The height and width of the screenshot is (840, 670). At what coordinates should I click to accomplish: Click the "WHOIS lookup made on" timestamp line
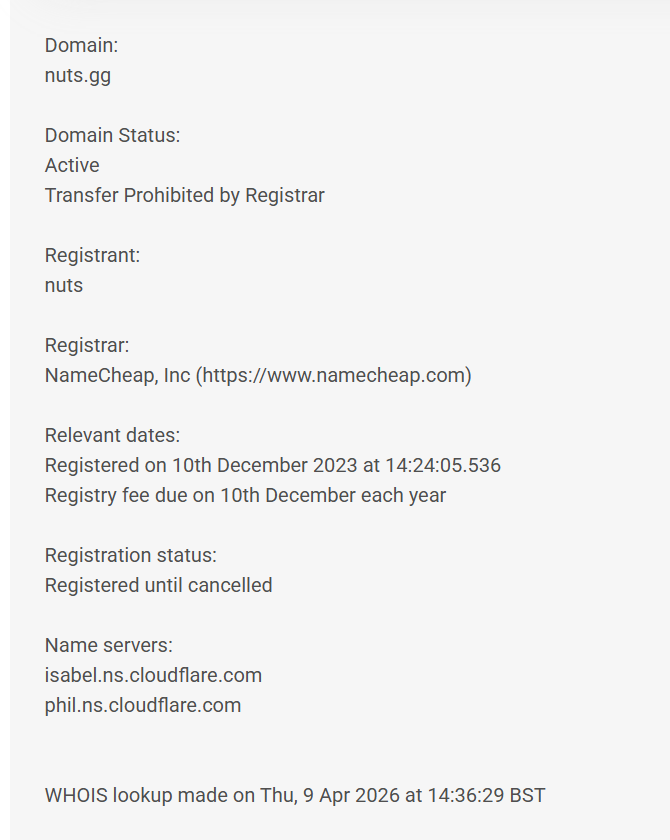pos(295,795)
